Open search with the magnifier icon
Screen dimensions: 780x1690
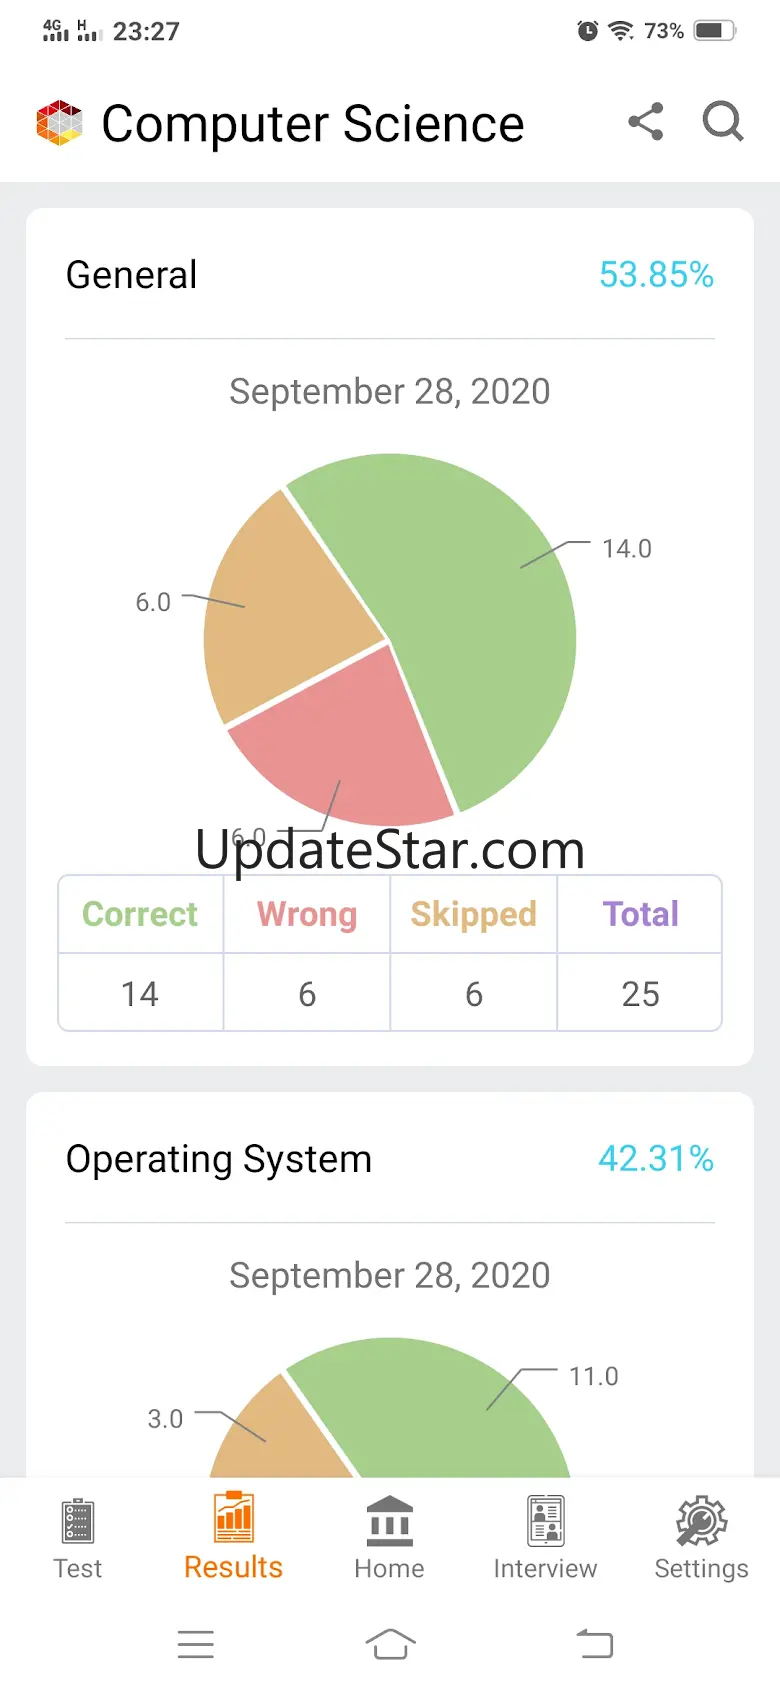coord(723,122)
